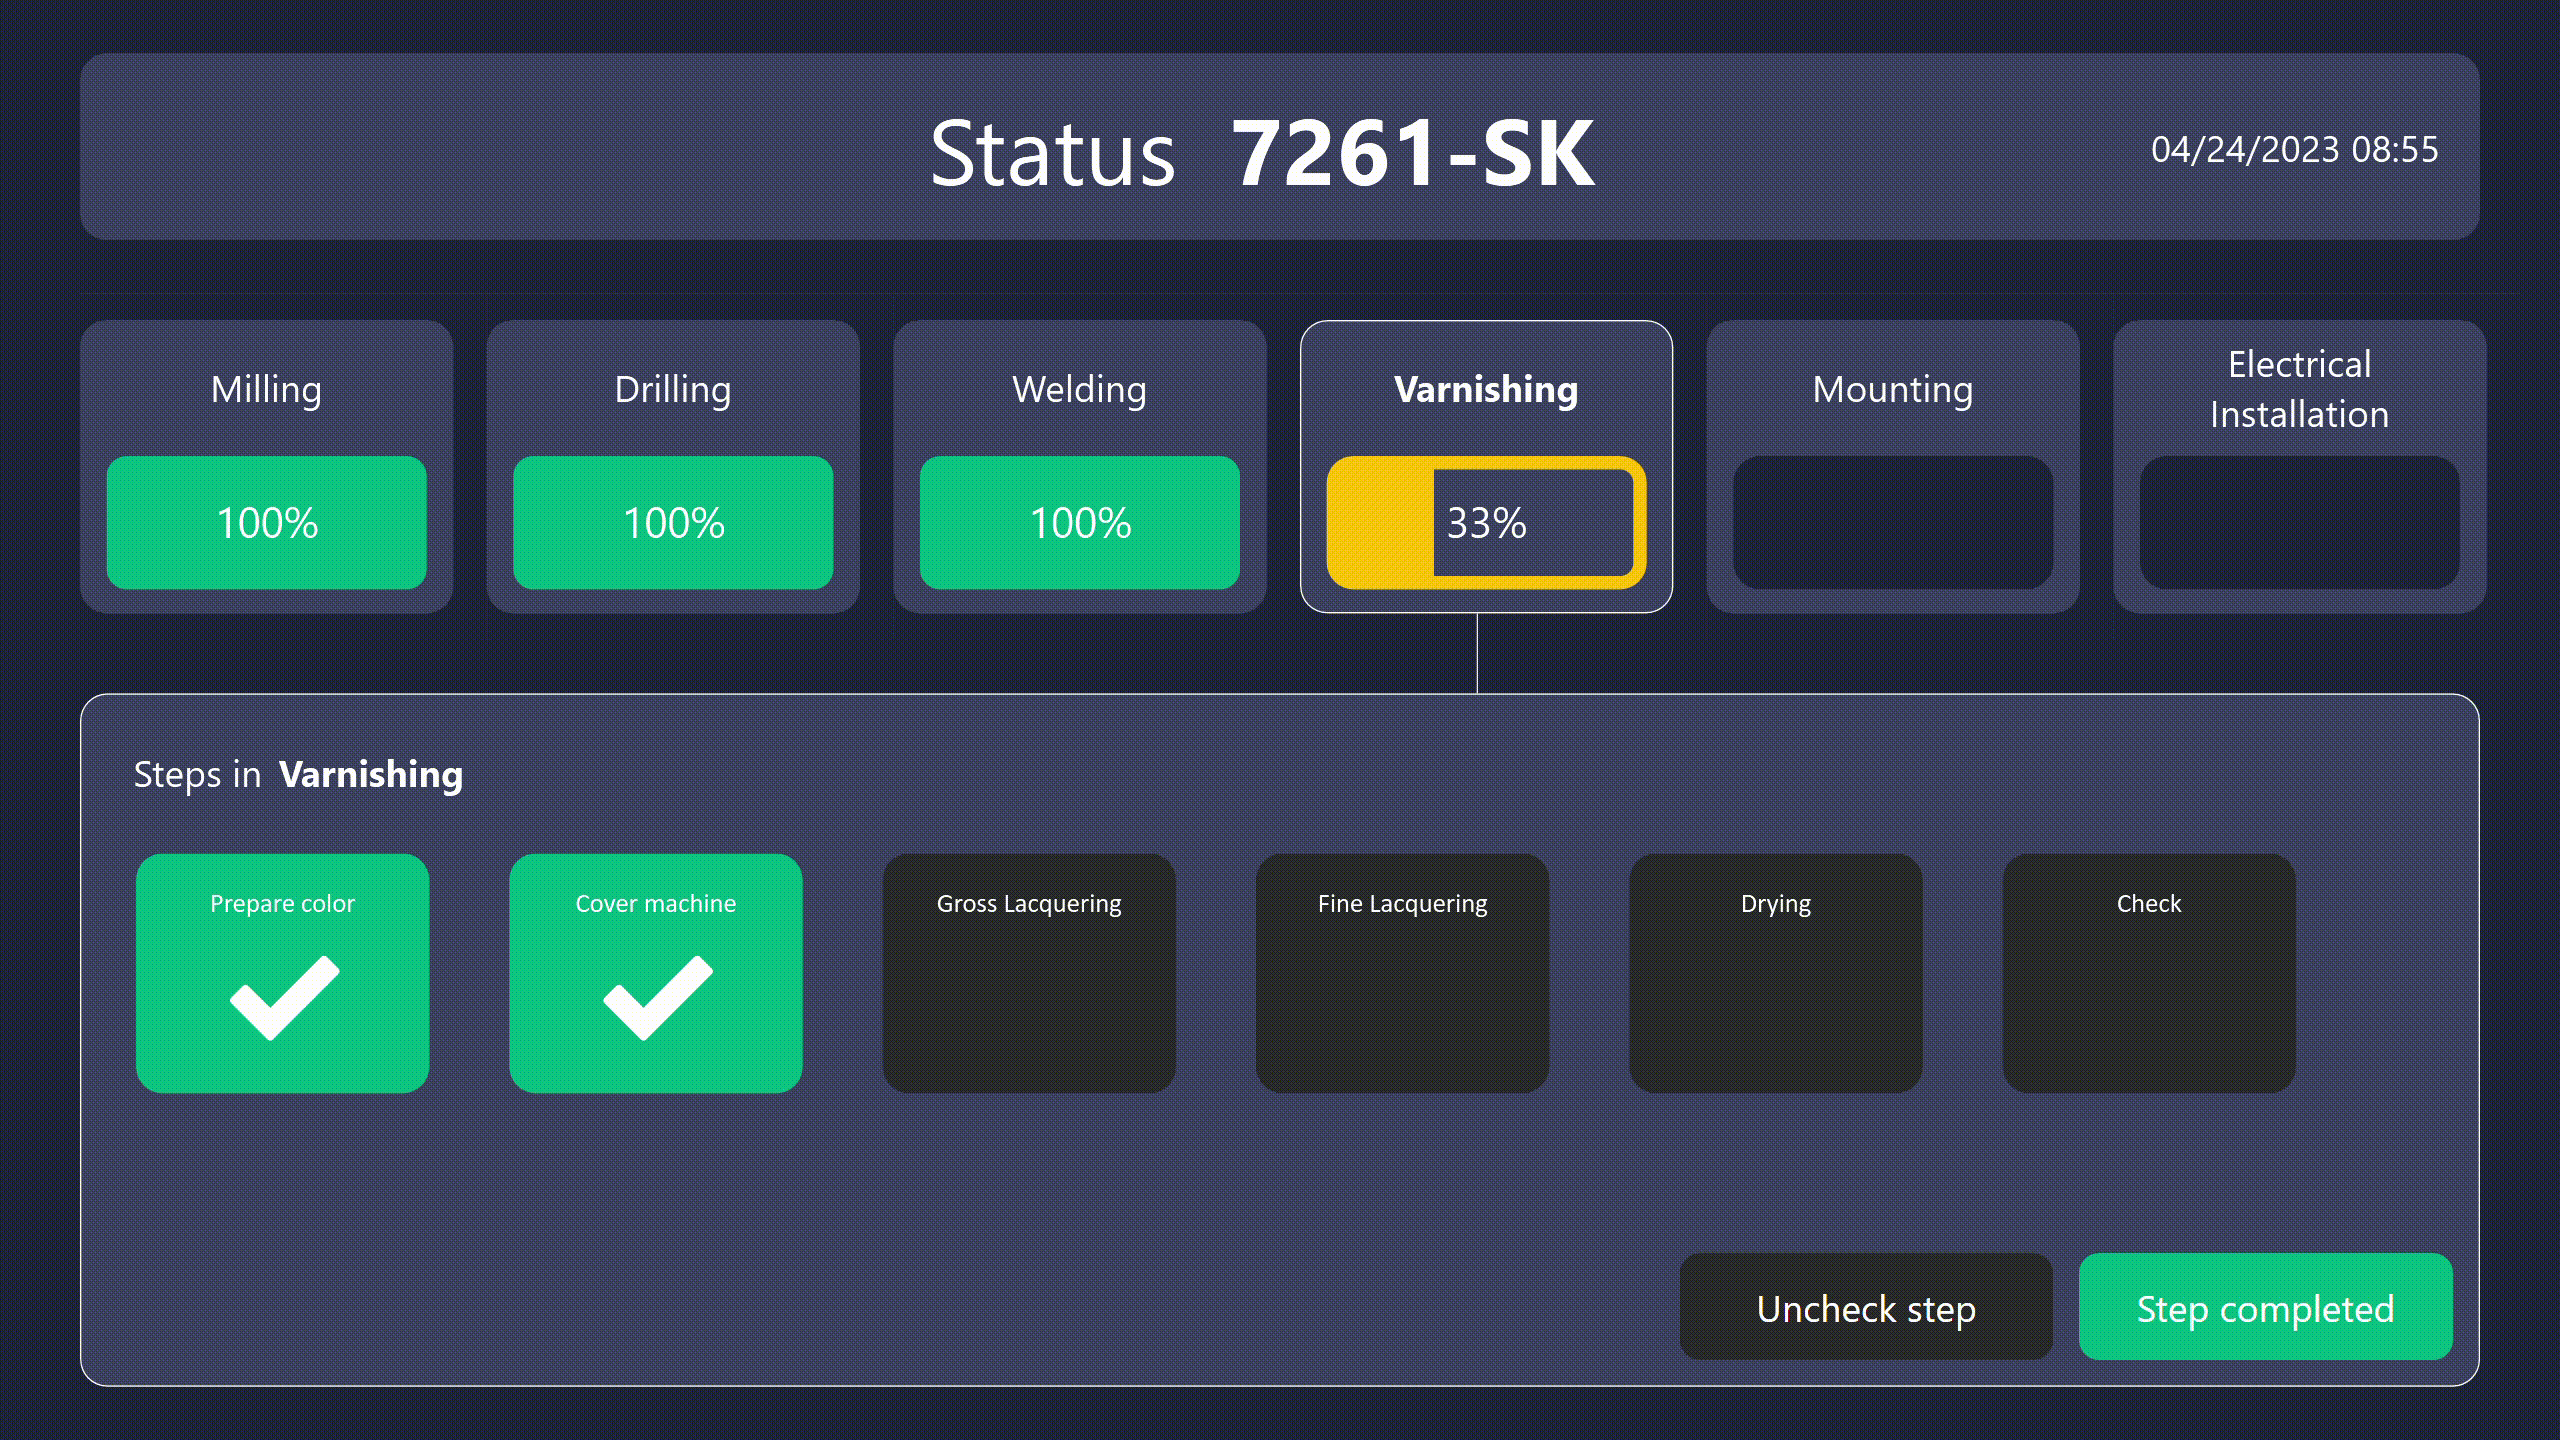Screen dimensions: 2560x1440
Task: Click the Uncheck step button
Action: tap(1866, 1307)
